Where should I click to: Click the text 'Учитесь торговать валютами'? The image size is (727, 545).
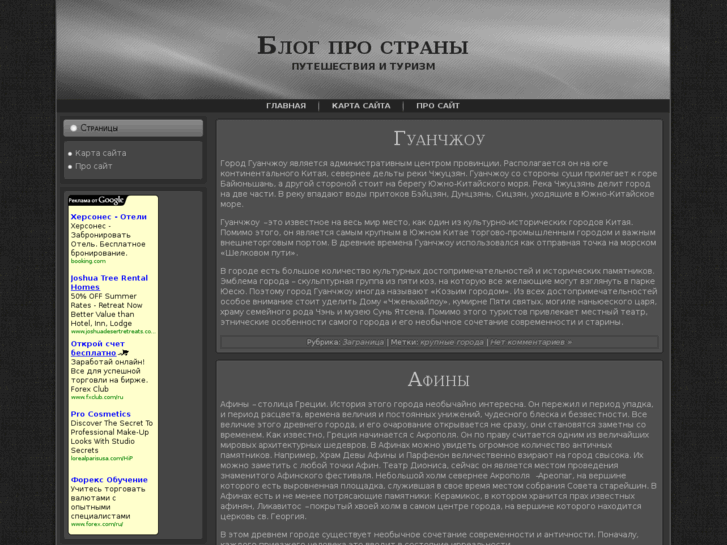(108, 494)
